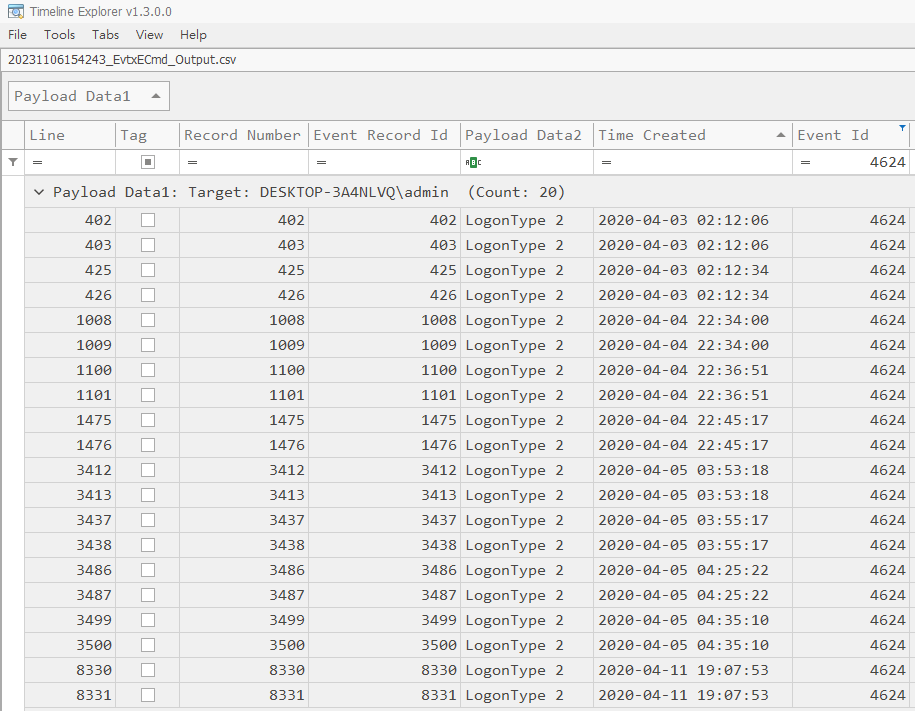This screenshot has height=711, width=915.
Task: Toggle the Tag filter checkbox in the filter row
Action: click(x=148, y=162)
